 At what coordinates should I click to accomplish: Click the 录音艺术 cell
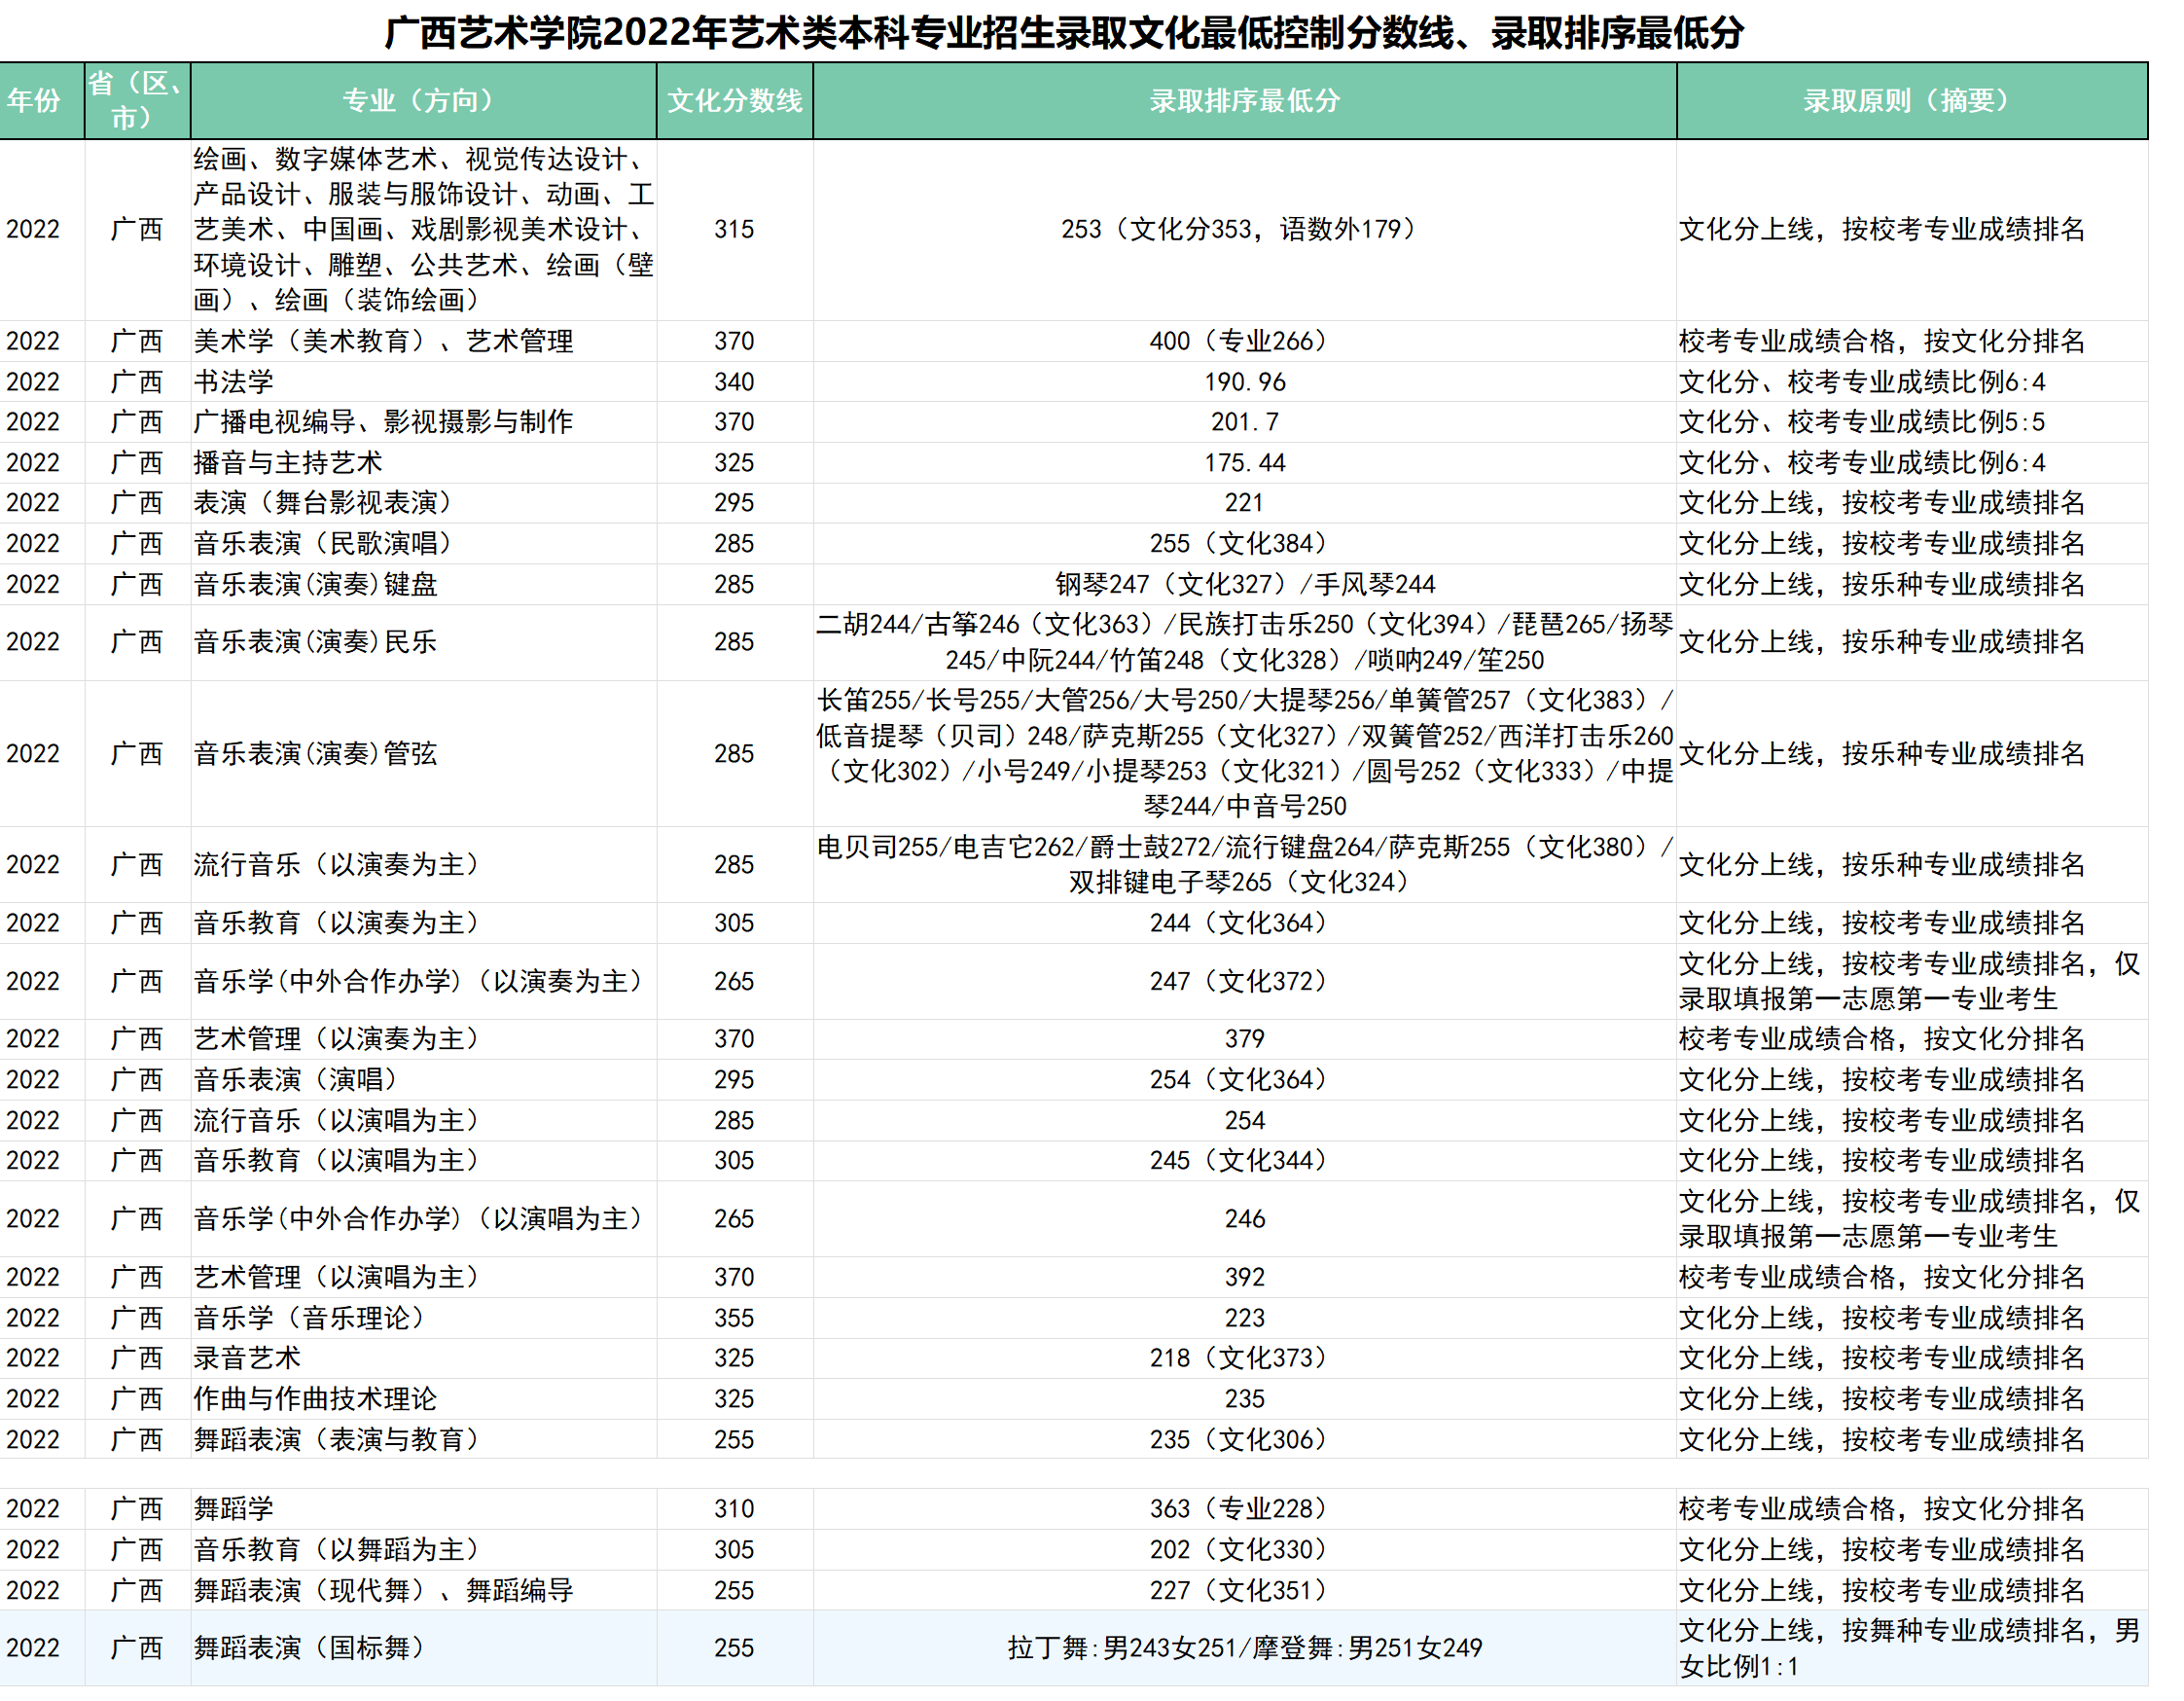pos(423,1358)
